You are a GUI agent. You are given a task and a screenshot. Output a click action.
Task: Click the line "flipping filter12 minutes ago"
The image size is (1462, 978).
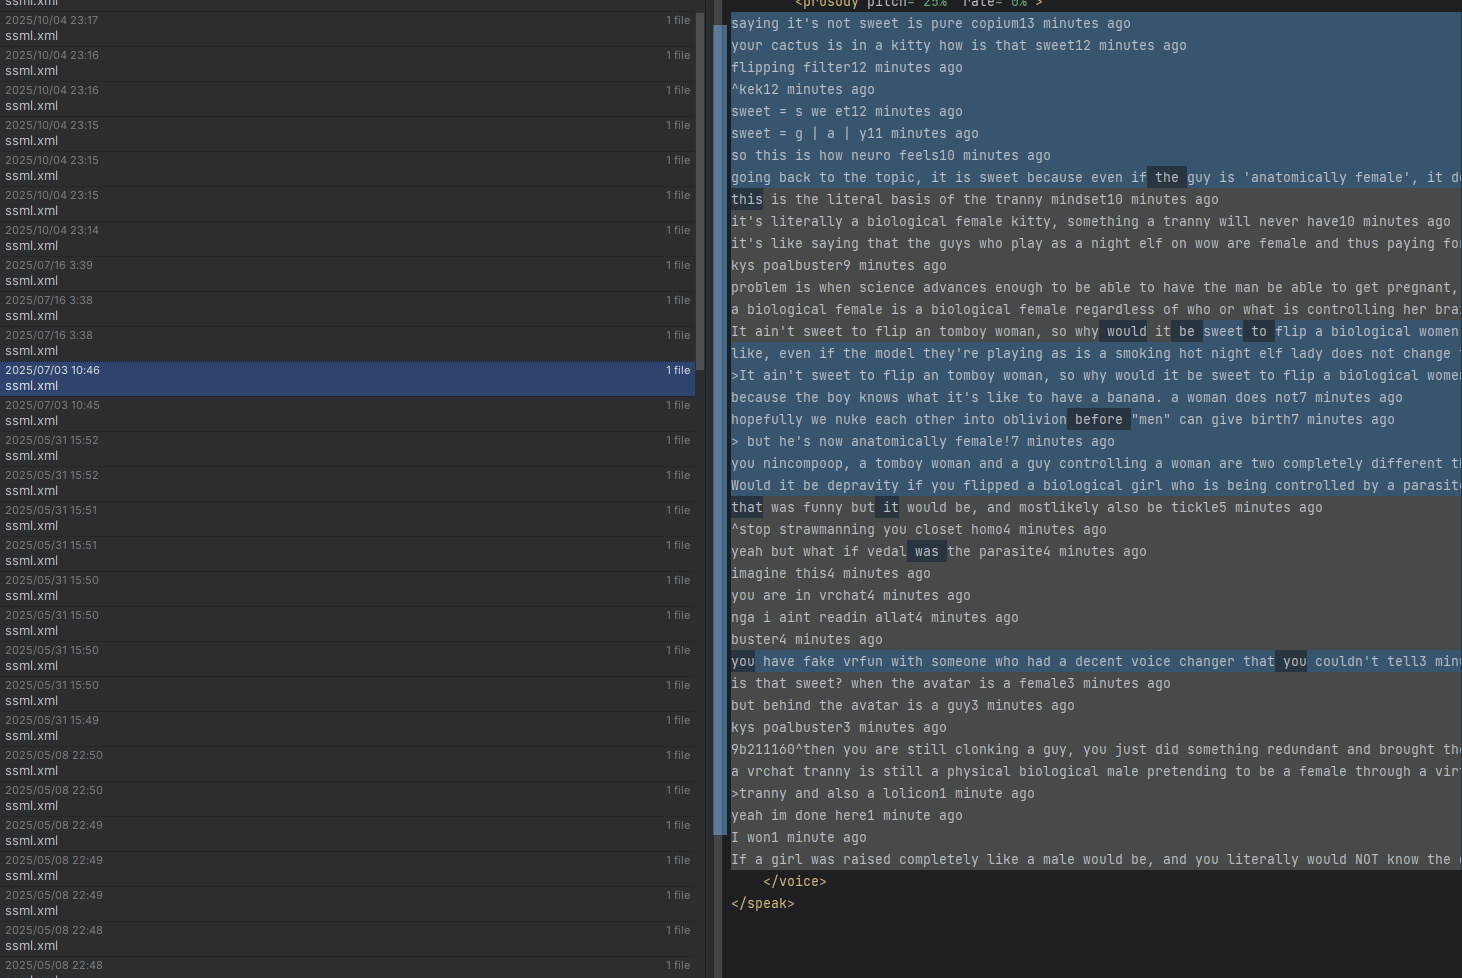coord(847,68)
